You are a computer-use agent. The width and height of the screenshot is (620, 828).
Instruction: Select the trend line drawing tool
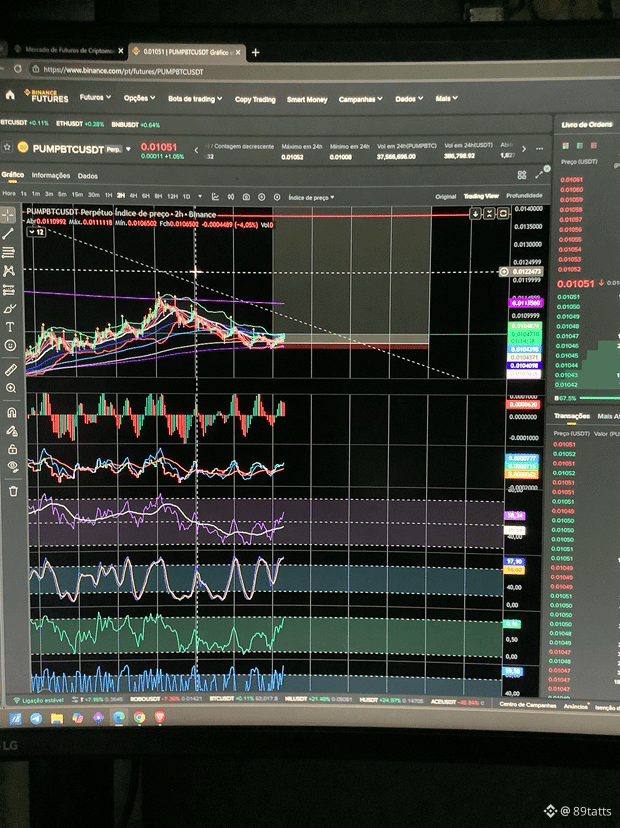click(8, 233)
